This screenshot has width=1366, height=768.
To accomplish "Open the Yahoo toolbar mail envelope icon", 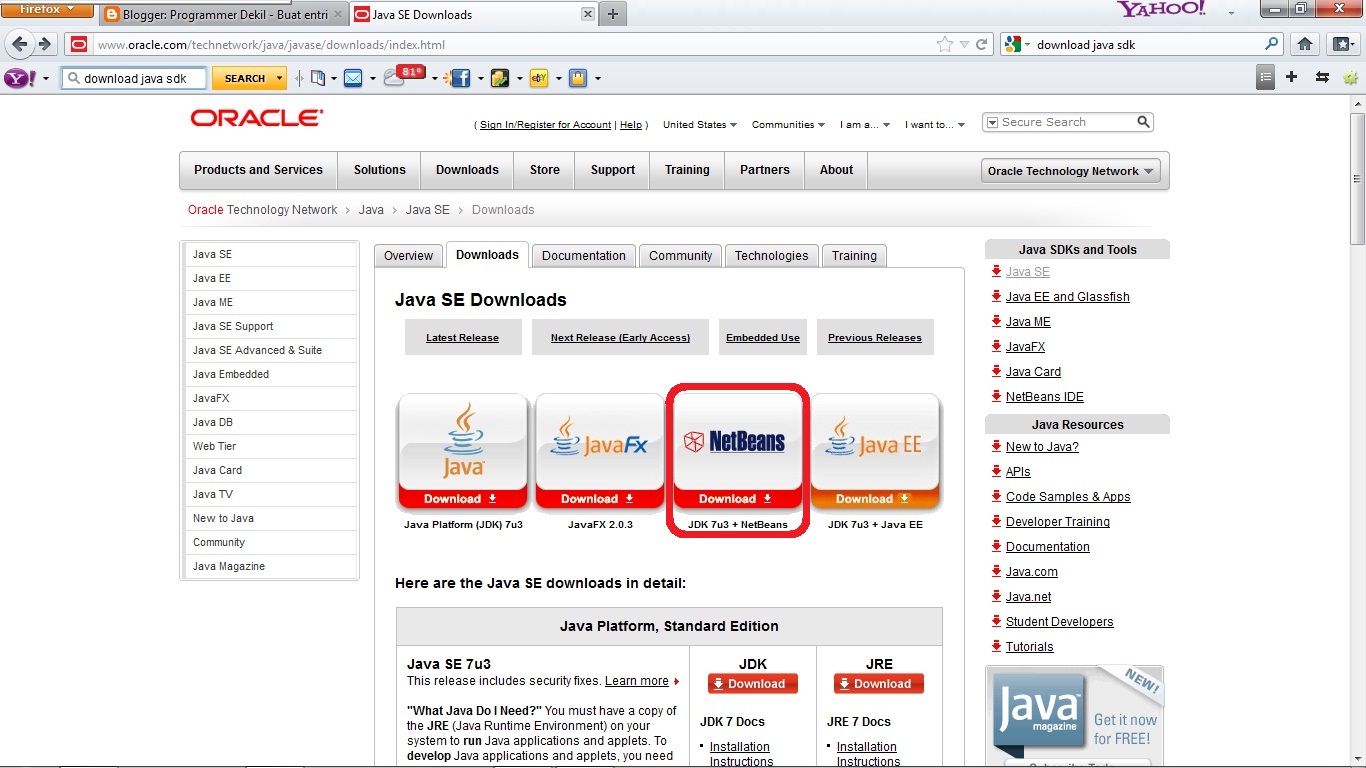I will tap(353, 78).
